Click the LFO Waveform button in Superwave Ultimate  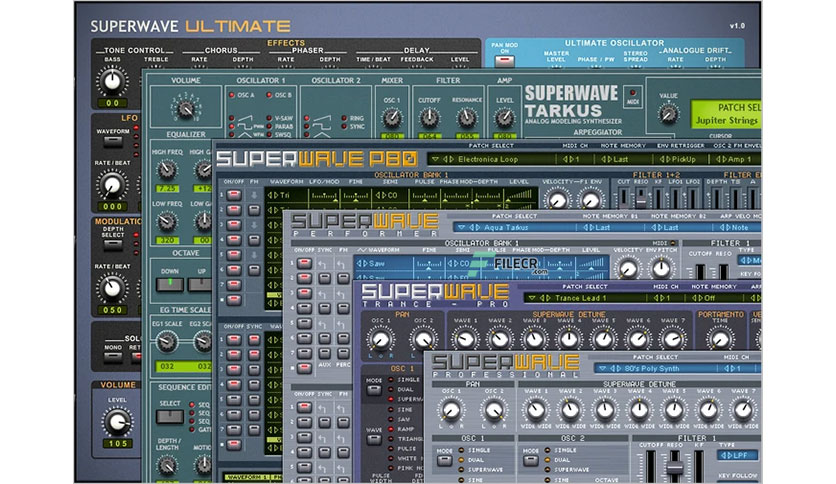coord(112,142)
